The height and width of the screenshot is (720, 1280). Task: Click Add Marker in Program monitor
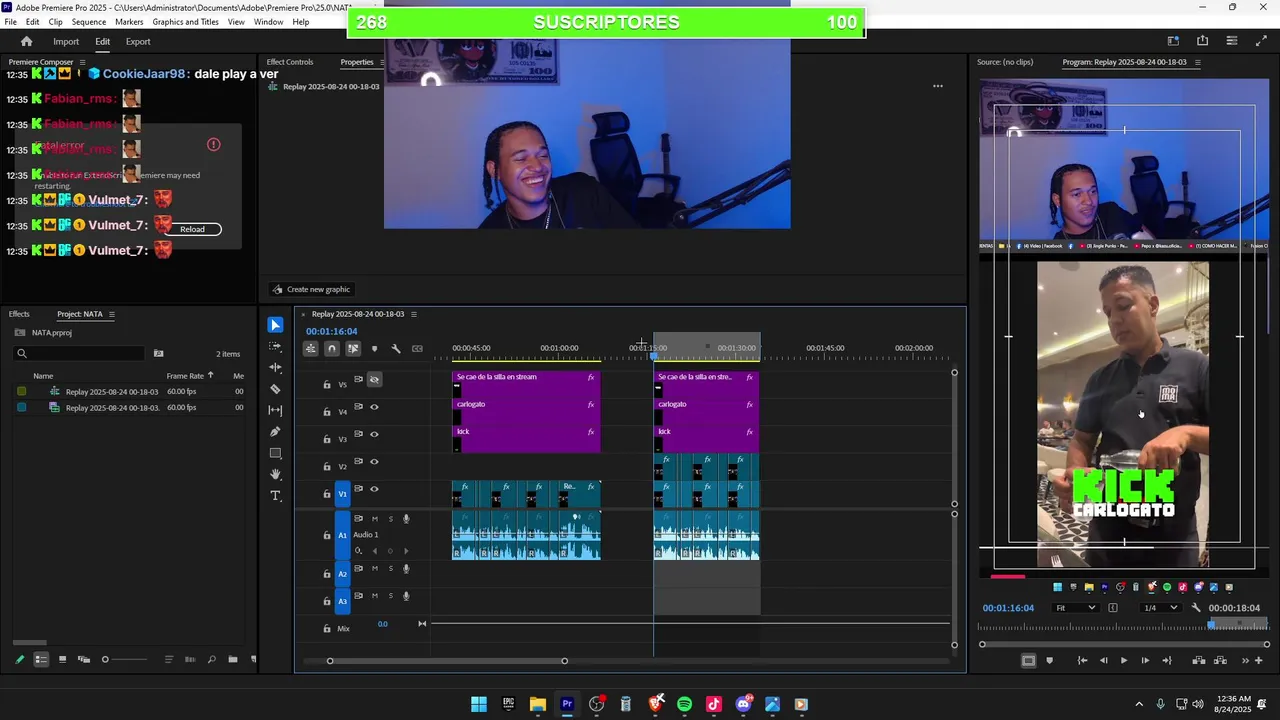coord(1049,660)
